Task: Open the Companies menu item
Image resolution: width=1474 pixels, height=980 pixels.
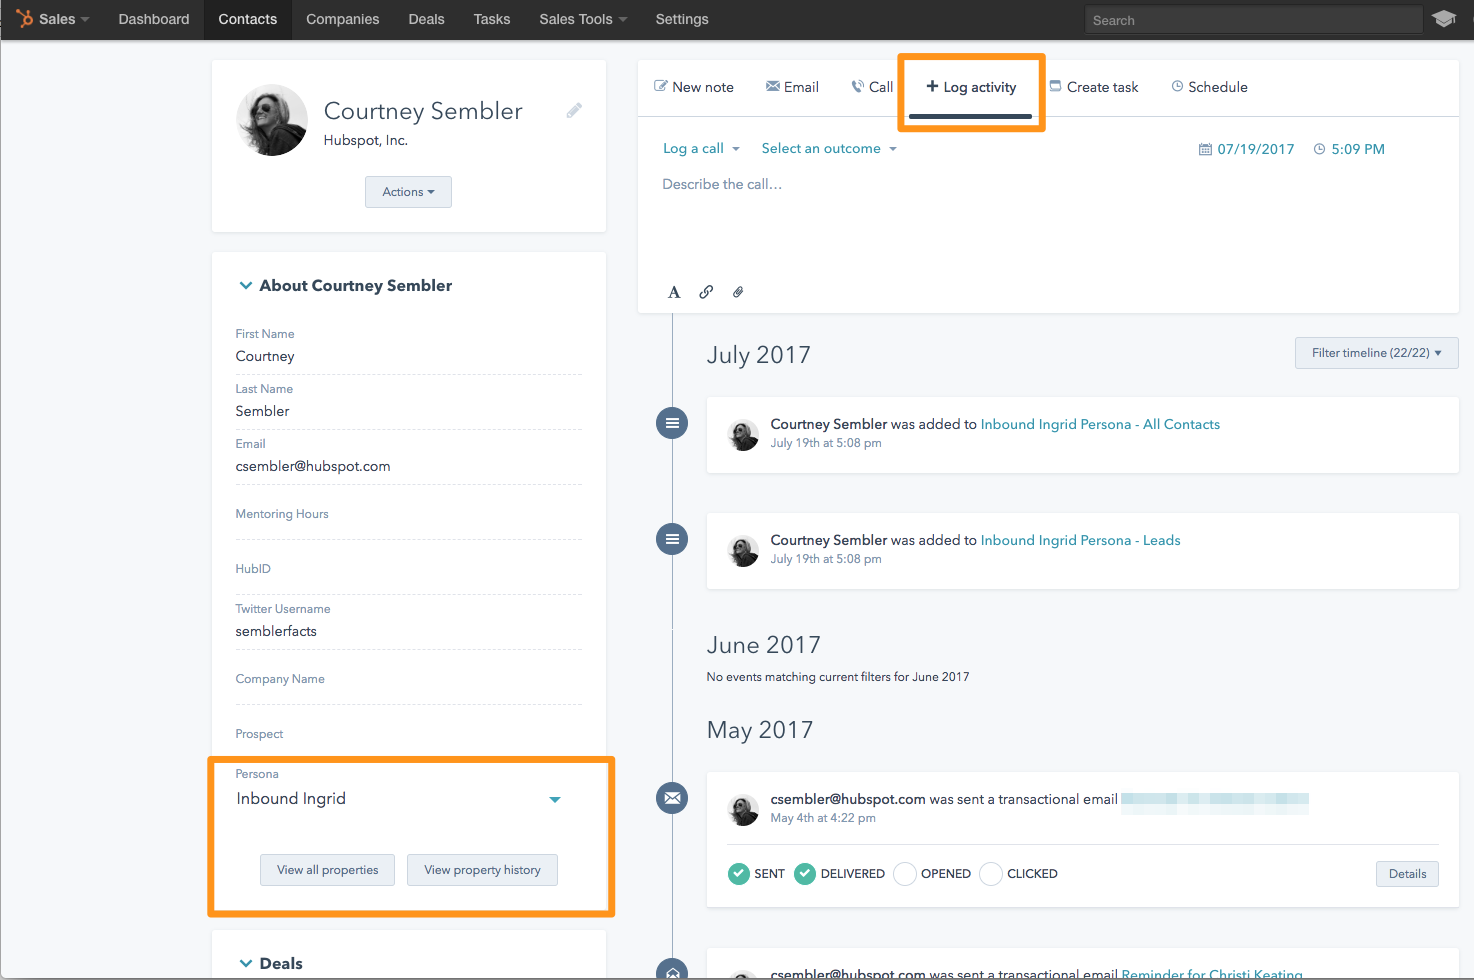Action: tap(343, 19)
